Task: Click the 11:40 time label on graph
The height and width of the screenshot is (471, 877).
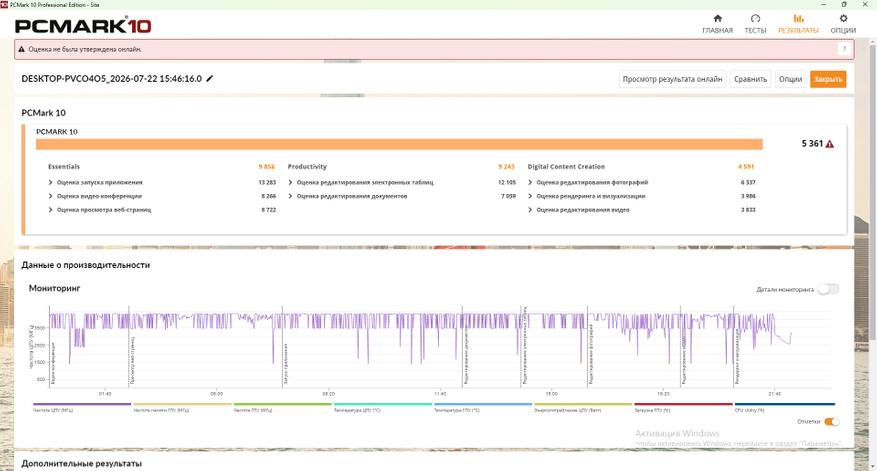Action: (440, 394)
